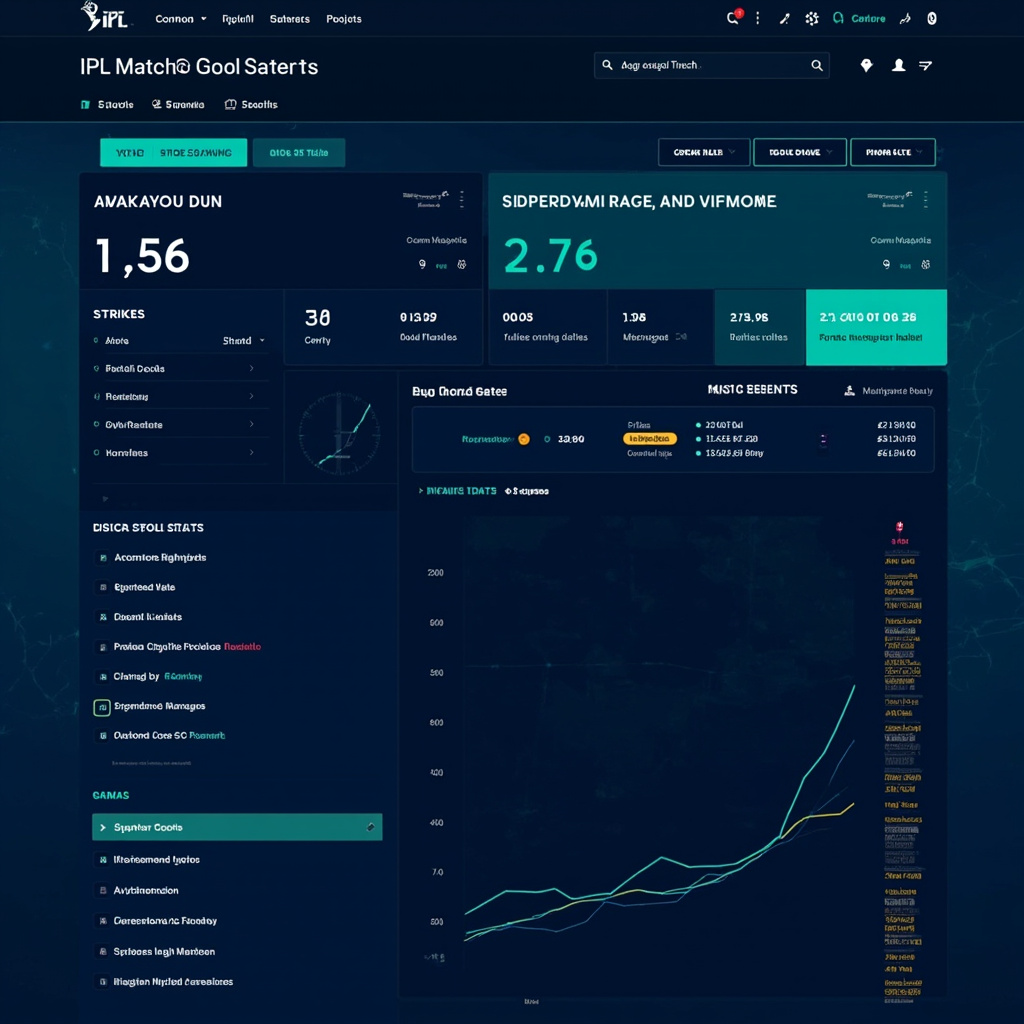The width and height of the screenshot is (1024, 1024).
Task: Click the highlighted teal SIIOE SOAMUNG button
Action: coord(174,152)
